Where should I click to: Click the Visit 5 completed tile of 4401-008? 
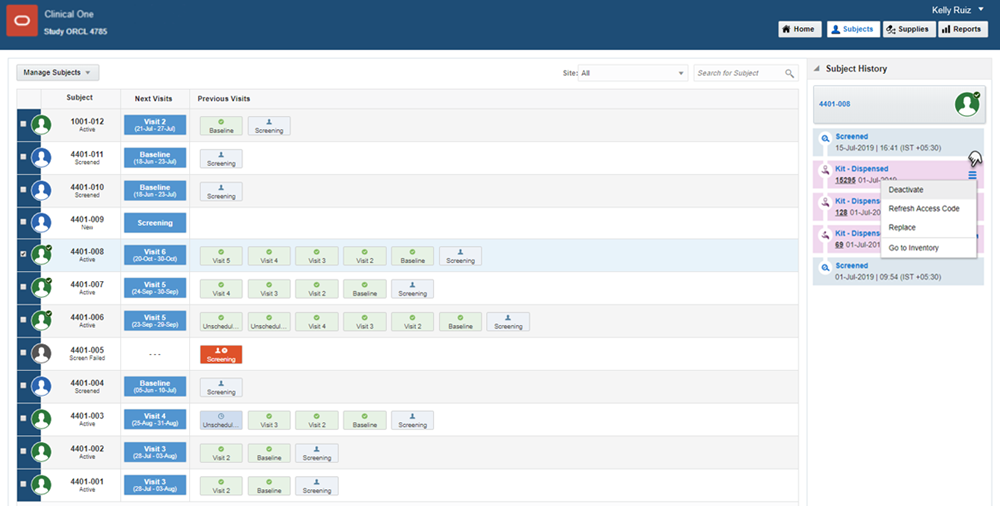[x=221, y=256]
